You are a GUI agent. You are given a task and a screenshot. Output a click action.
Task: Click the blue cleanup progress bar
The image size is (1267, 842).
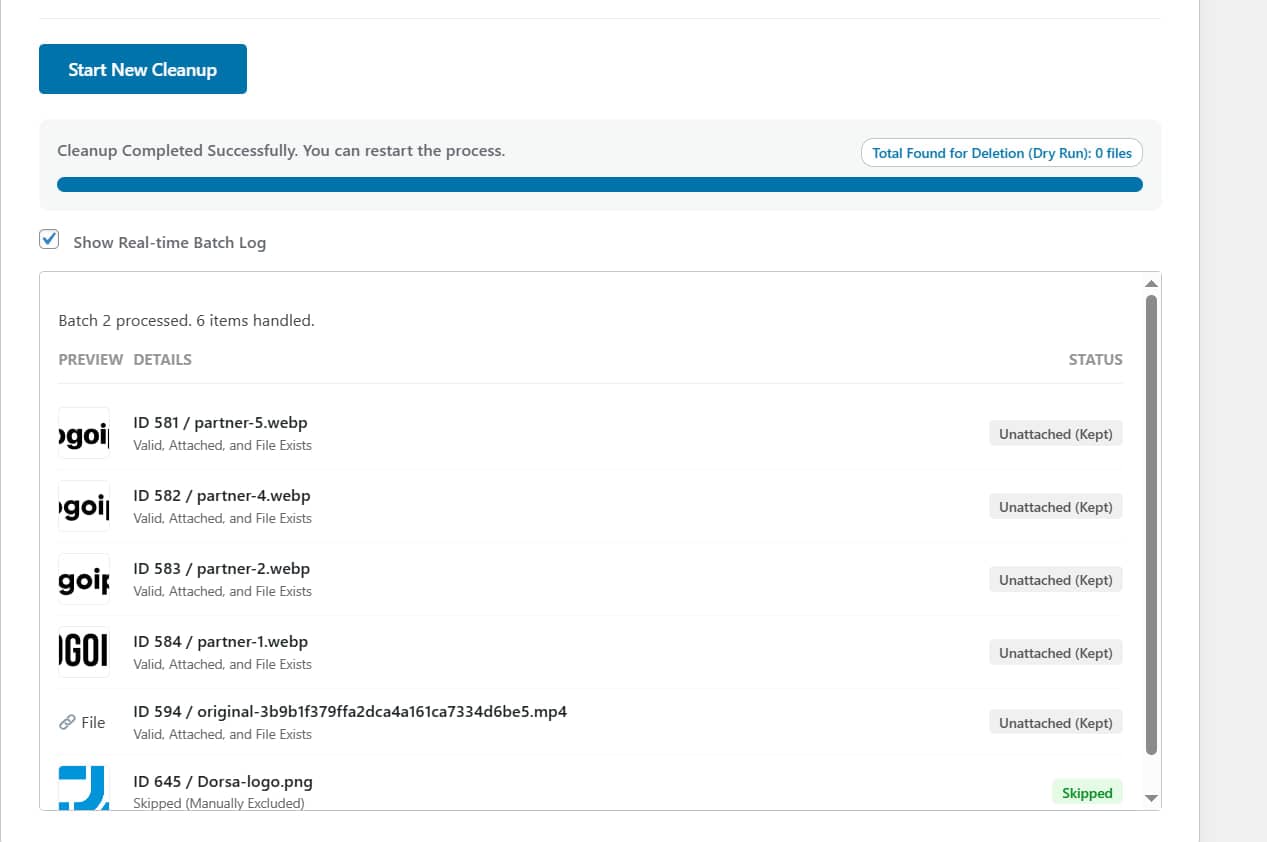click(600, 184)
